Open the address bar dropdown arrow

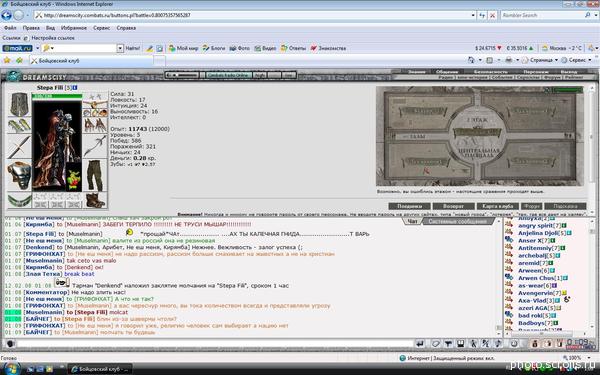pos(473,15)
